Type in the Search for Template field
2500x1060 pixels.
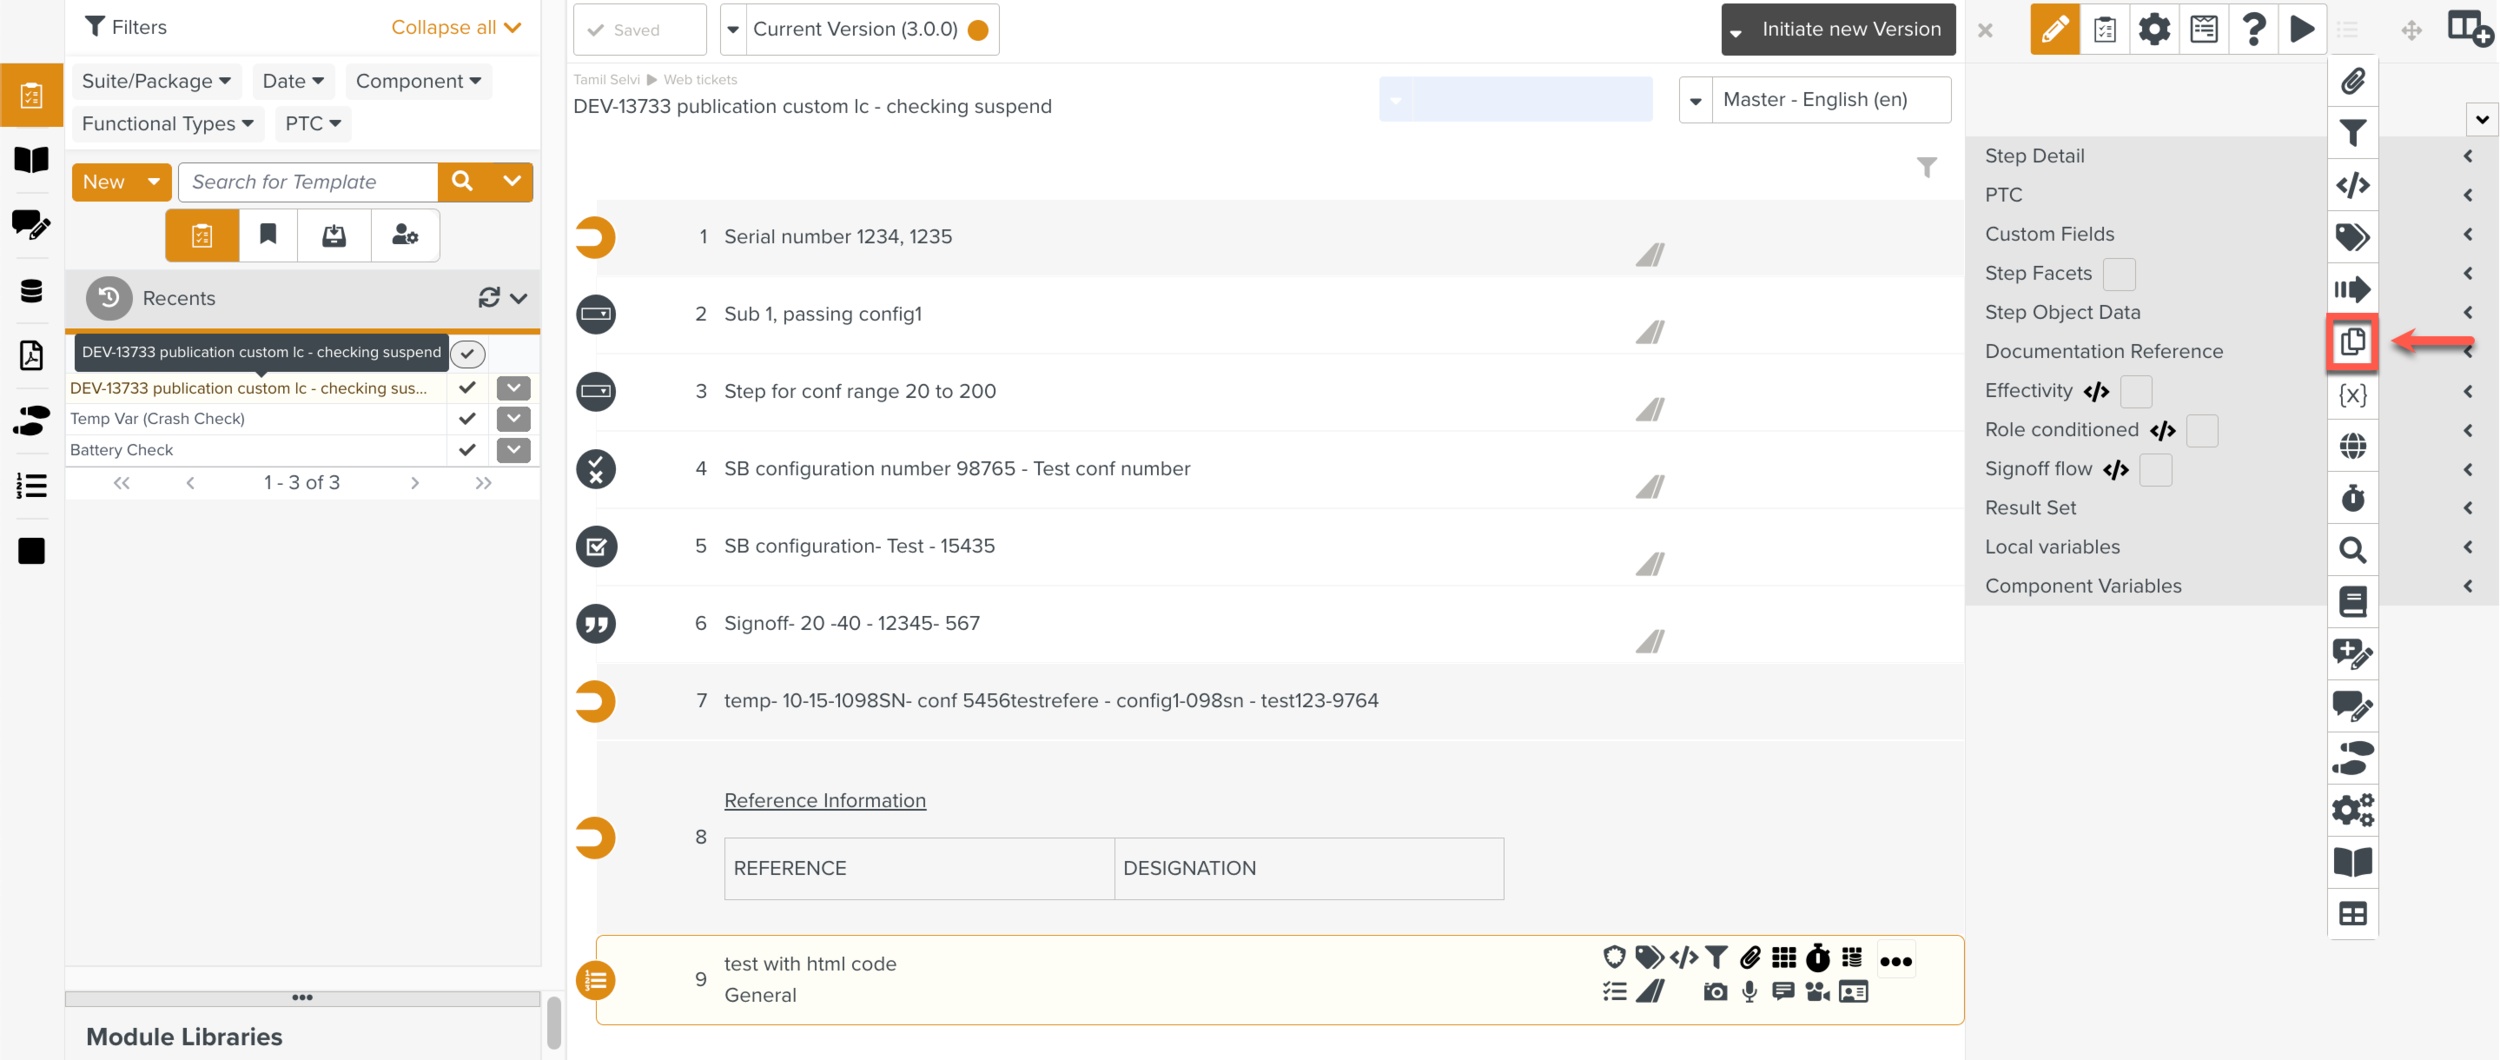click(308, 182)
